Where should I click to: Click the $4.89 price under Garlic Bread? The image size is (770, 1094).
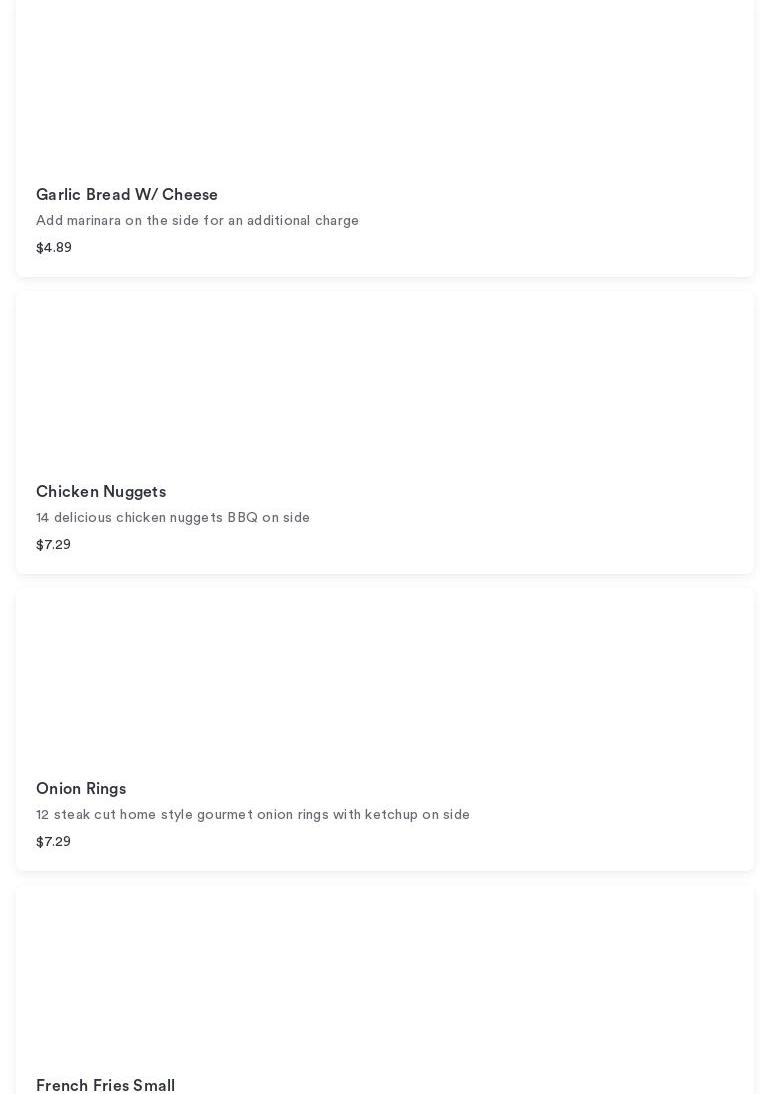click(x=54, y=248)
